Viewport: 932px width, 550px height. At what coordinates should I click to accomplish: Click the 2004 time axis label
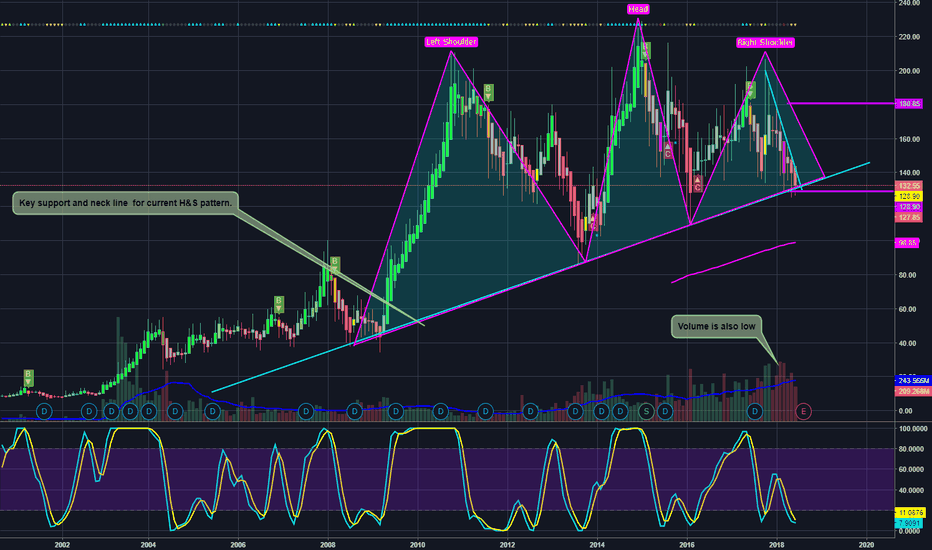pyautogui.click(x=148, y=544)
